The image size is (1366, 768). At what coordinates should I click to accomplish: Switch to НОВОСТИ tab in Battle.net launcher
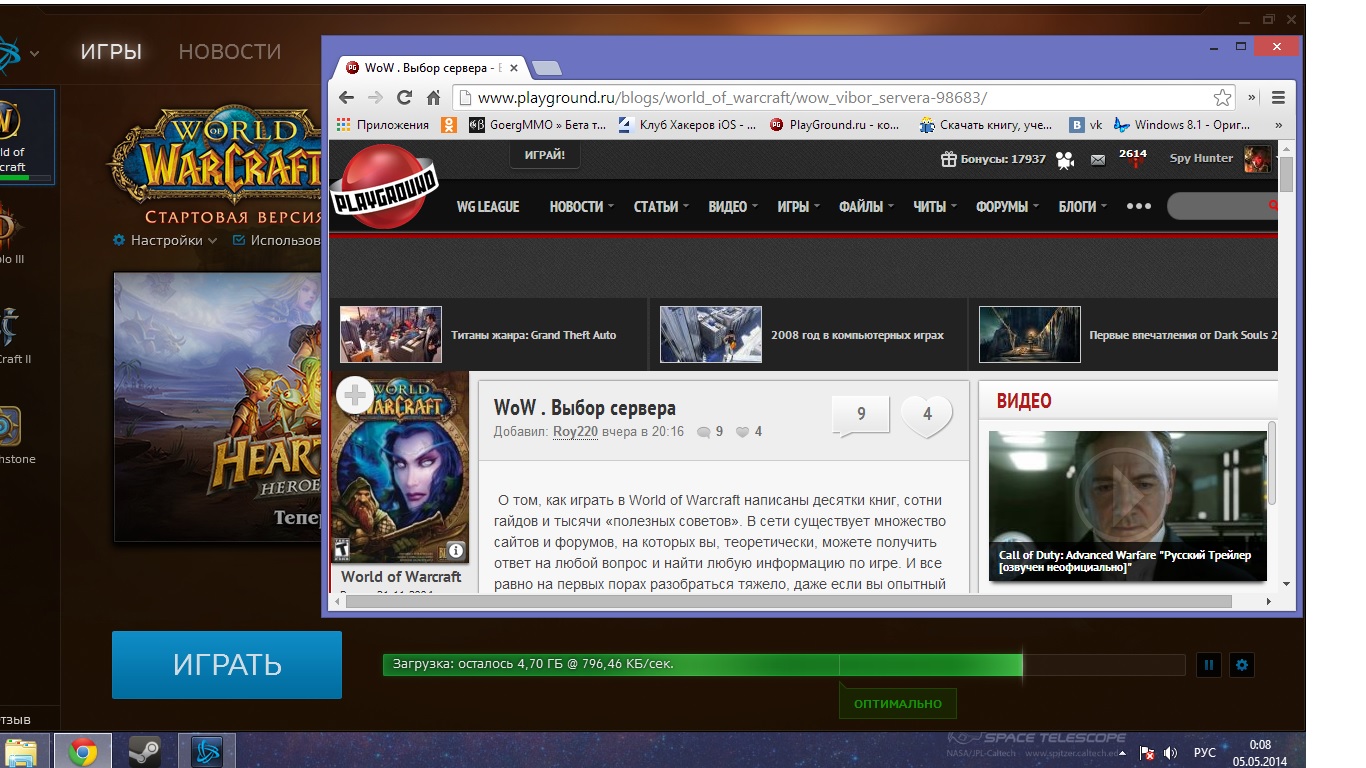(230, 52)
